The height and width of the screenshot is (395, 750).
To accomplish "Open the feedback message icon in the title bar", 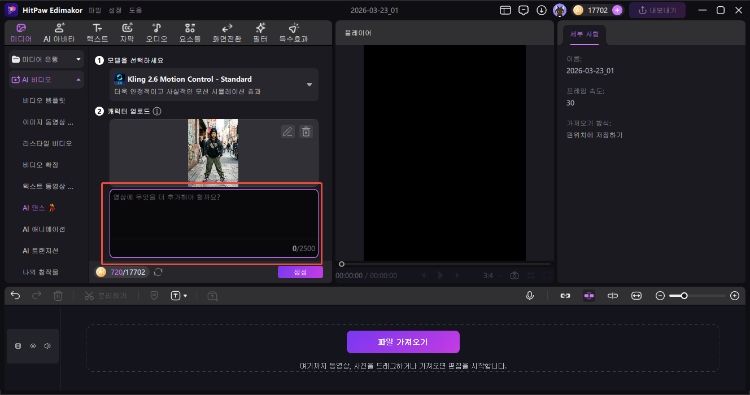I will (x=523, y=10).
